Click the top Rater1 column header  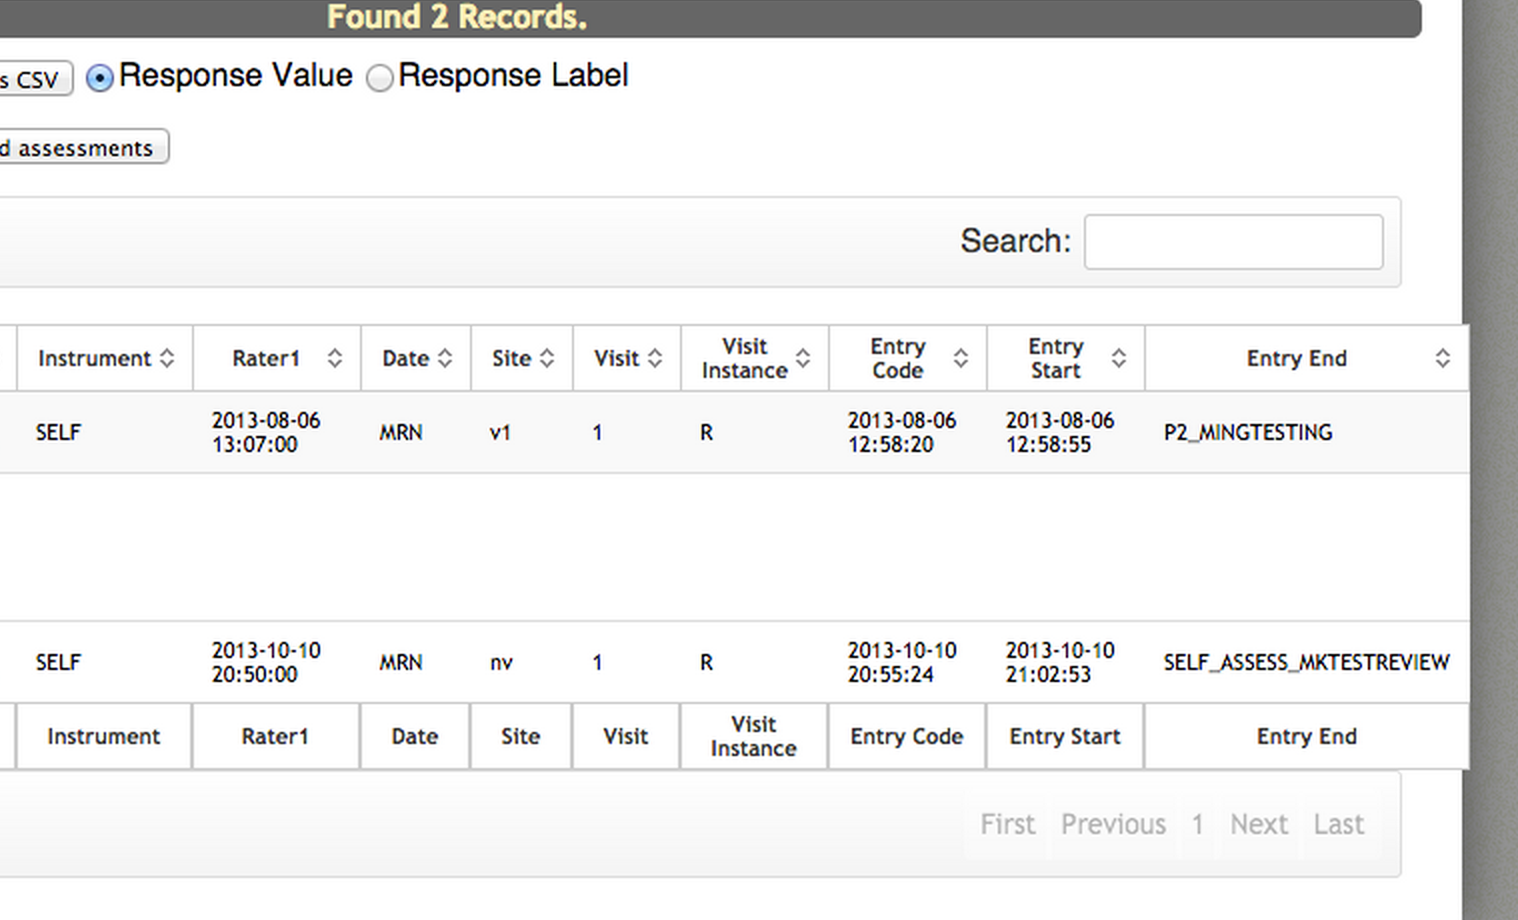click(277, 358)
